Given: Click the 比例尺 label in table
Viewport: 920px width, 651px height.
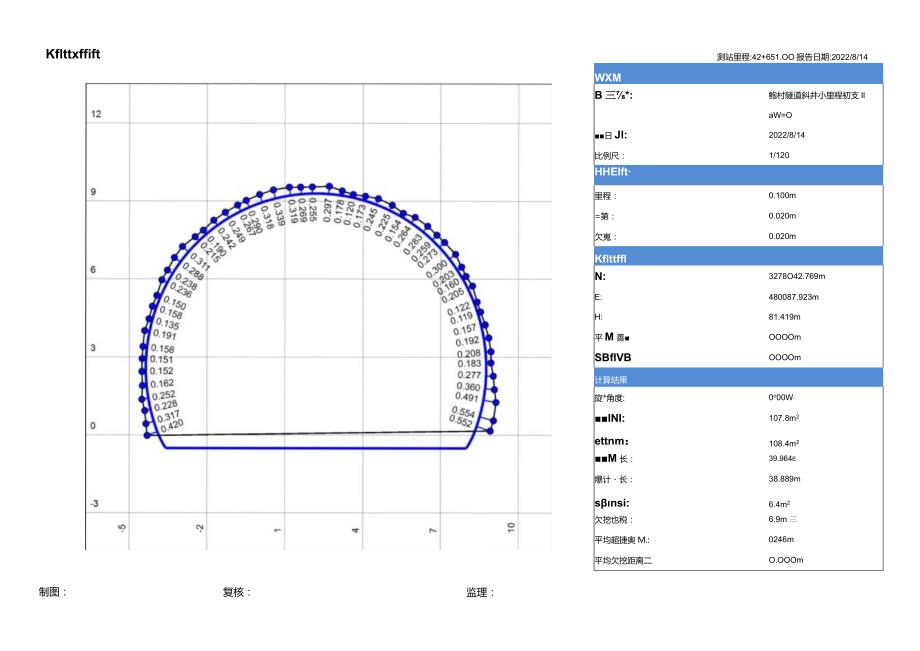Looking at the screenshot, I should click(x=611, y=156).
